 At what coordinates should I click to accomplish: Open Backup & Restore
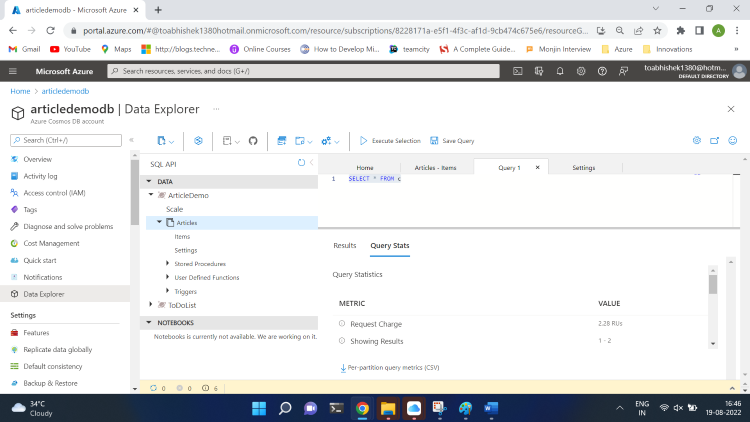50,383
